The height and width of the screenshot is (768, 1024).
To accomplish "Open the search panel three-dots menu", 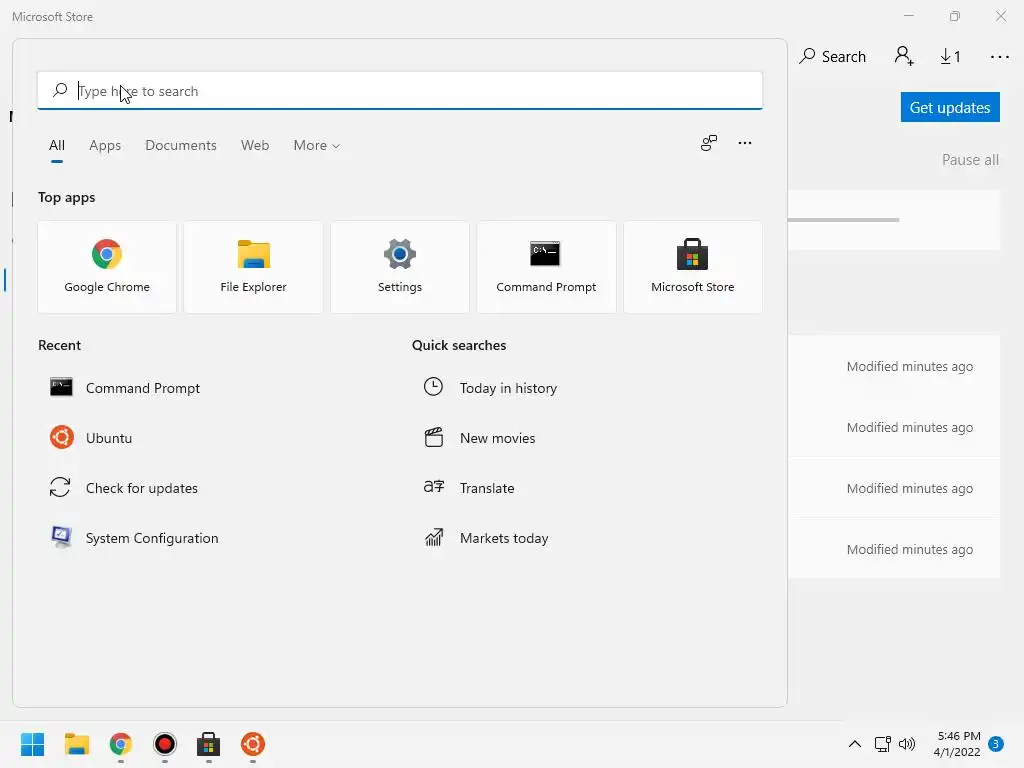I will [744, 143].
